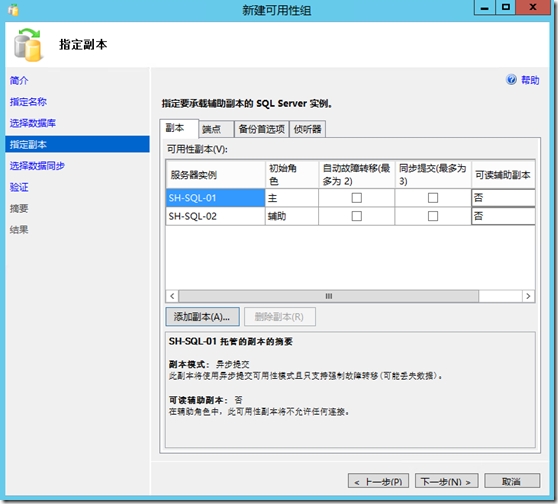Screen dimensions: 558x504
Task: Click the 自动故障转移 column header
Action: 357,175
